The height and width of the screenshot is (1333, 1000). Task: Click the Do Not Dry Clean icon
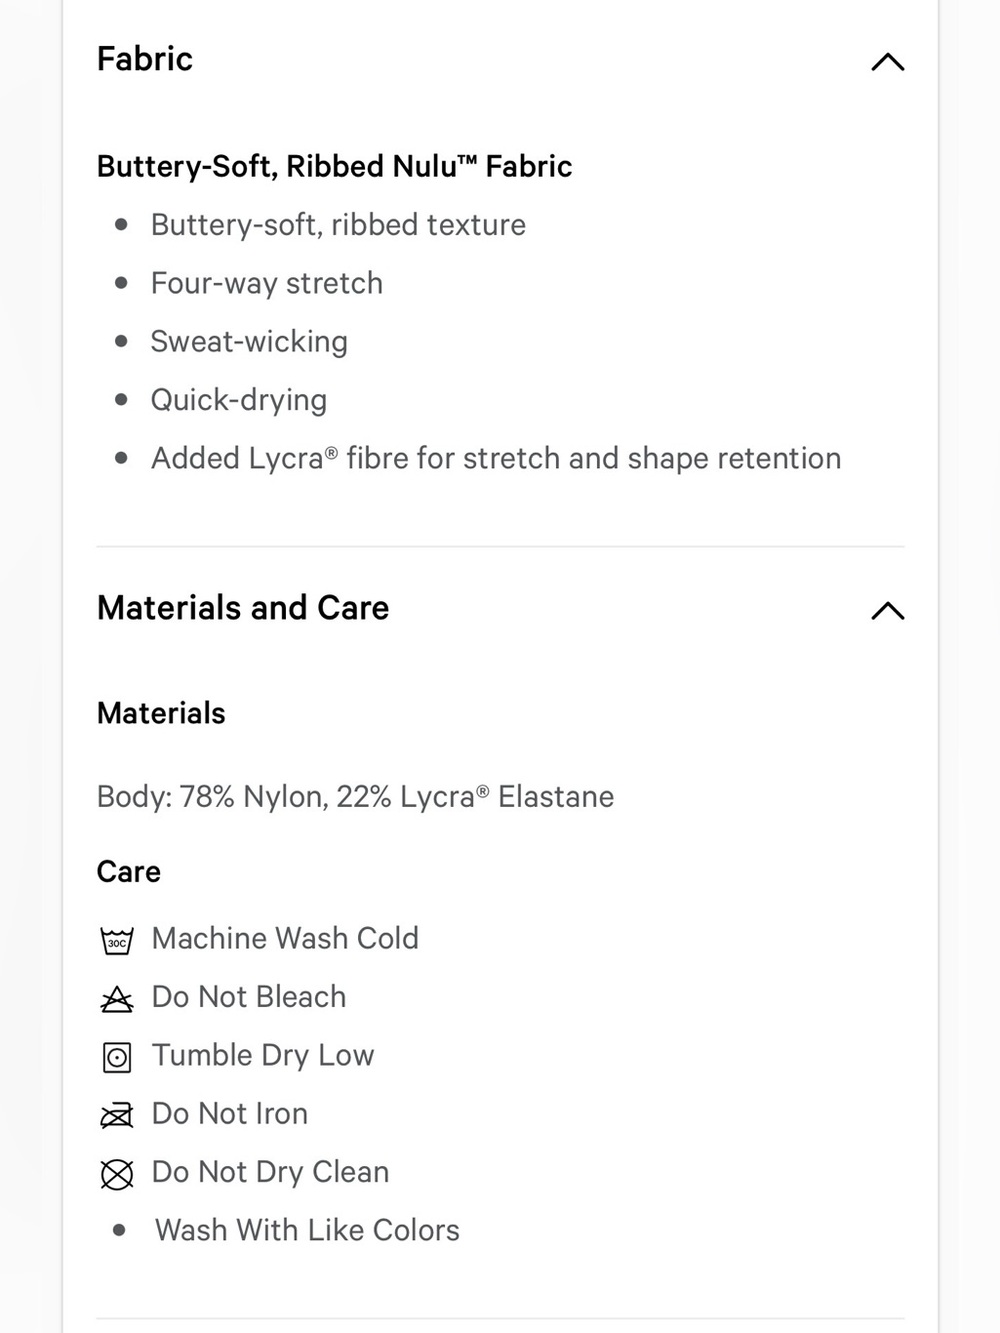(x=117, y=1174)
